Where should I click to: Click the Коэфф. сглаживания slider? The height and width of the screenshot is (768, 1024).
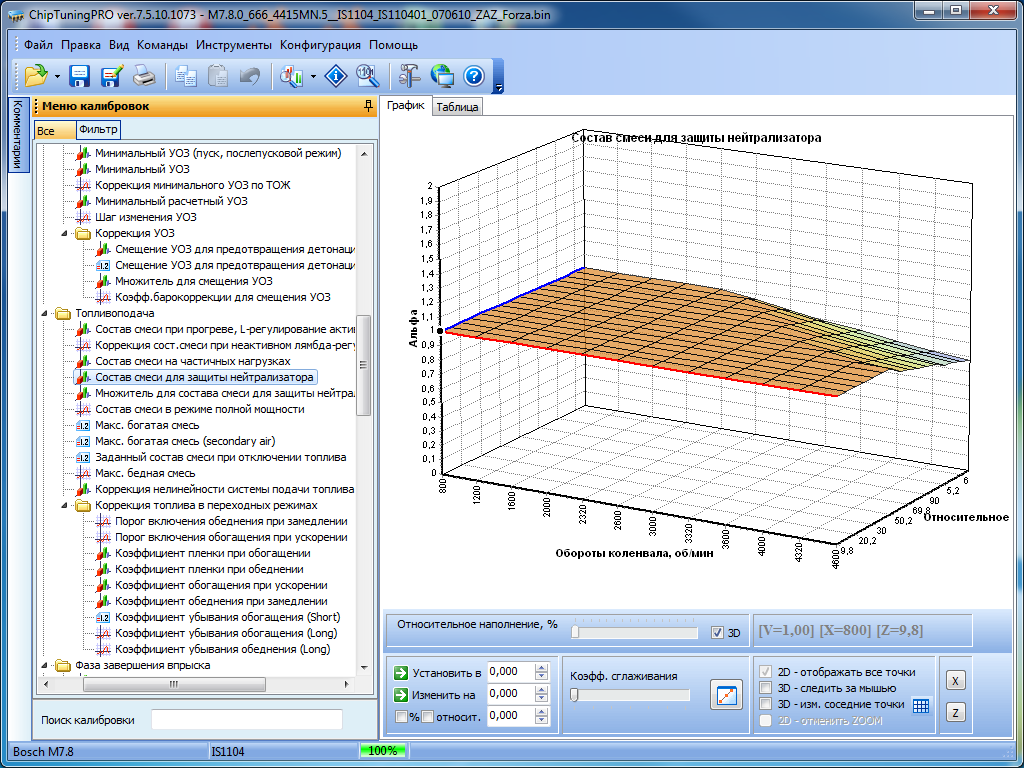[630, 695]
